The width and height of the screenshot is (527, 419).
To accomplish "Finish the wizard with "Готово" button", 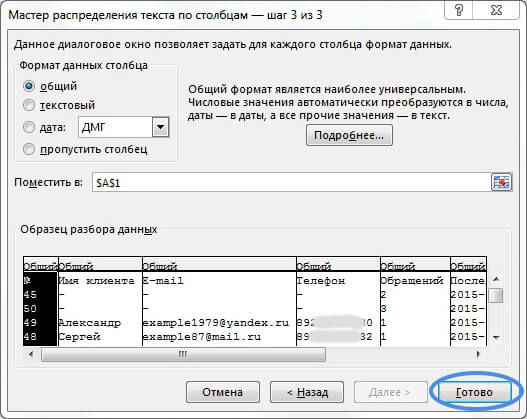I will tap(474, 392).
